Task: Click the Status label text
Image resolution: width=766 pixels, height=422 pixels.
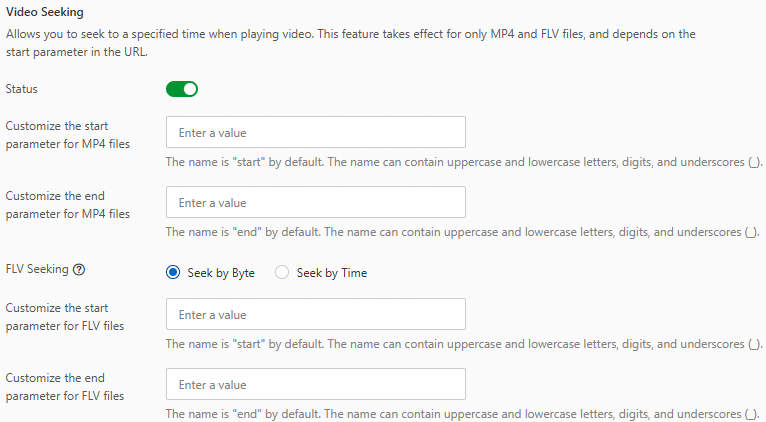Action: pyautogui.click(x=22, y=89)
